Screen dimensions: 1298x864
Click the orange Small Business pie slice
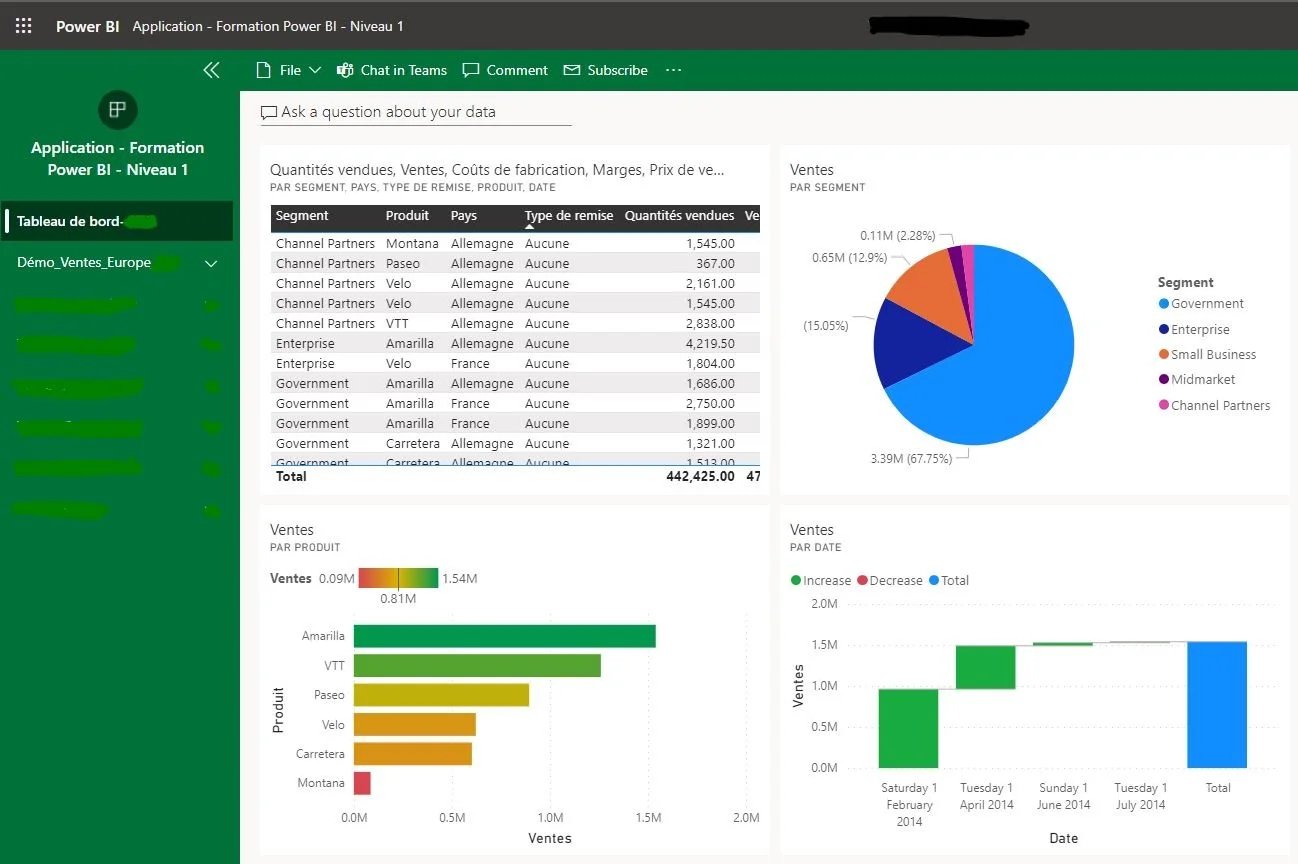click(x=932, y=290)
